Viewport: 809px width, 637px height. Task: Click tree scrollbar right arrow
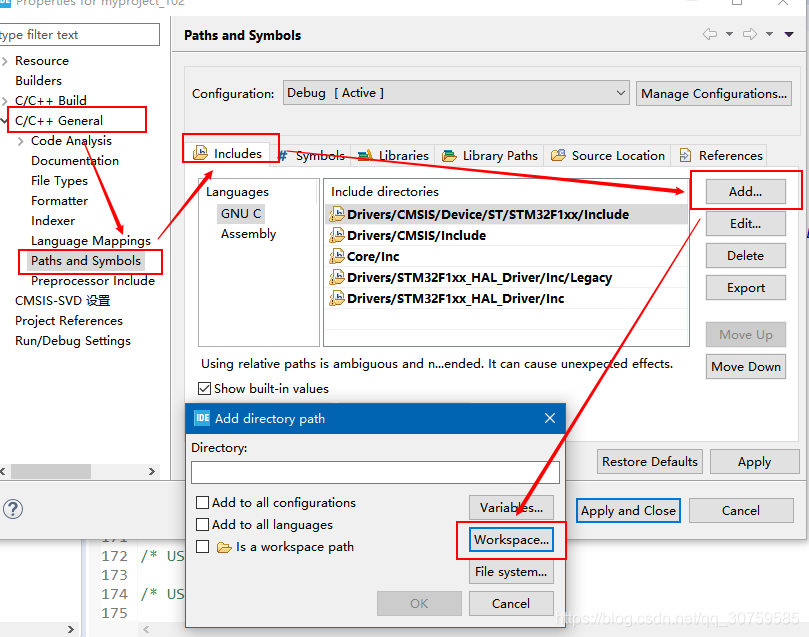tap(152, 471)
